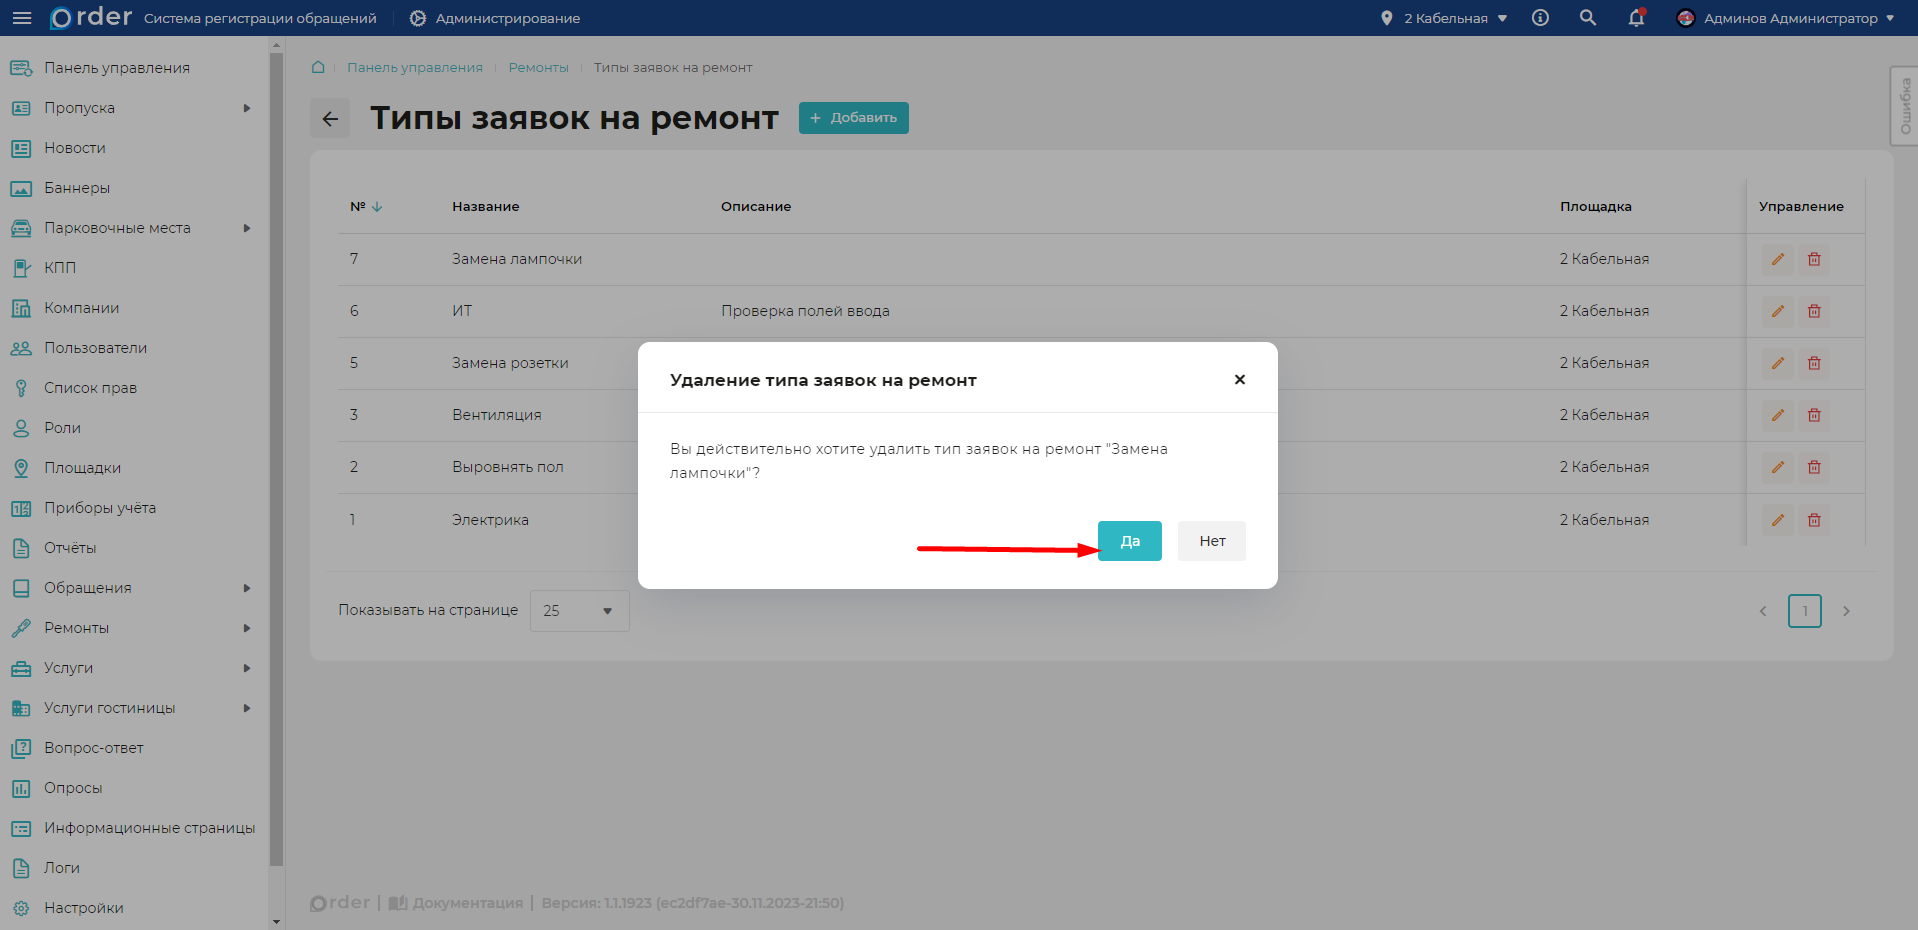Toggle sorting on the № column arrow

[x=377, y=206]
